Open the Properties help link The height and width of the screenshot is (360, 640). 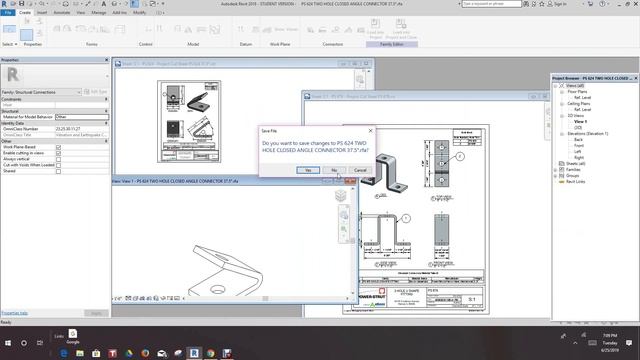coord(14,313)
